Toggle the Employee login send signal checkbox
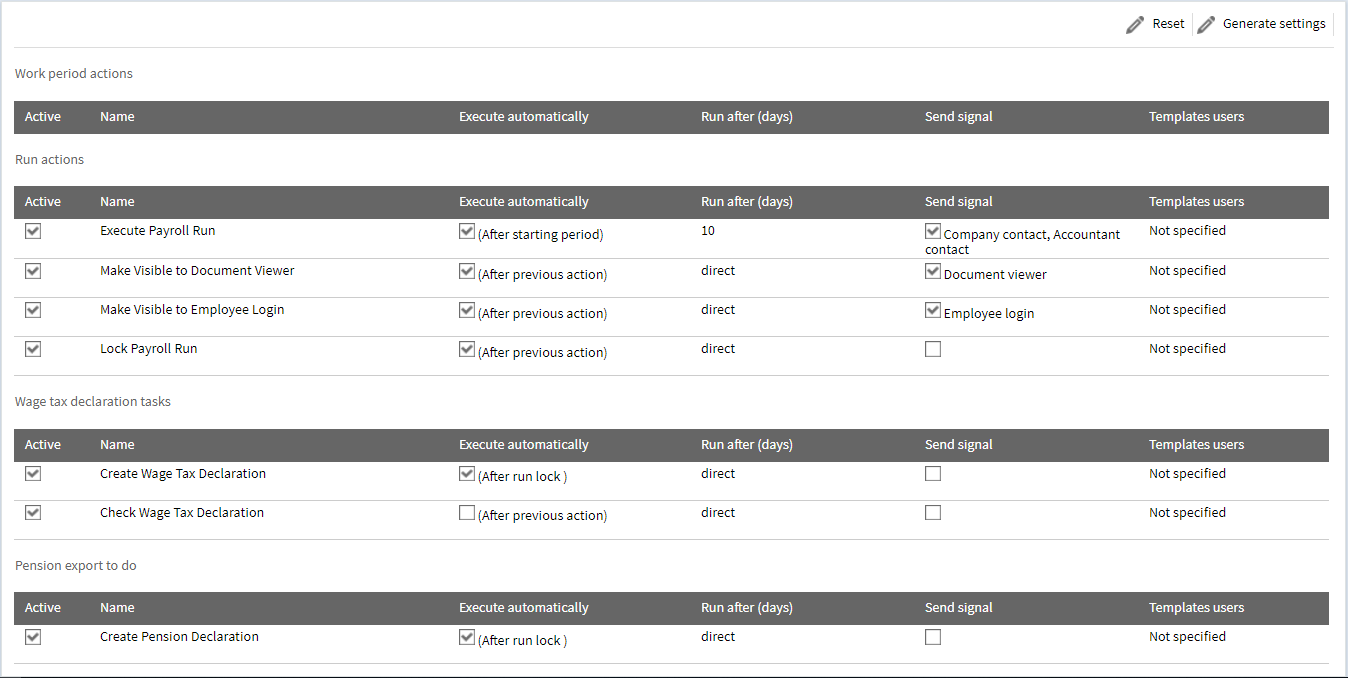The image size is (1348, 678). click(933, 310)
